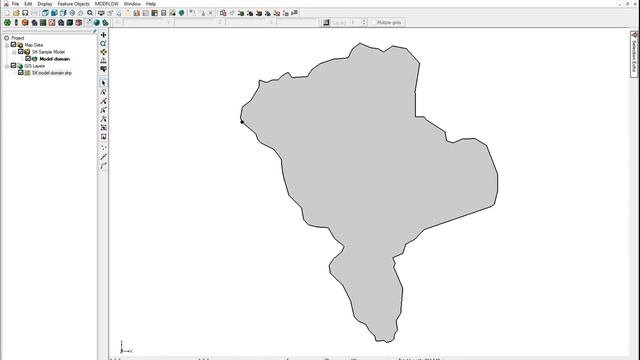Choose the Select Polygons tool

(103, 128)
